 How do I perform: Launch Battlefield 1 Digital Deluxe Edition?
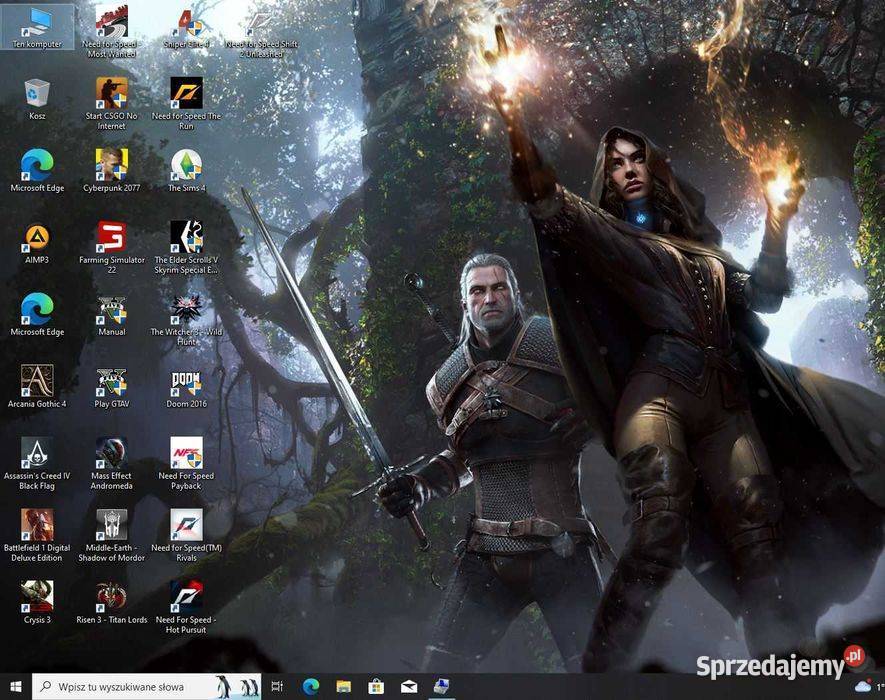coord(37,526)
